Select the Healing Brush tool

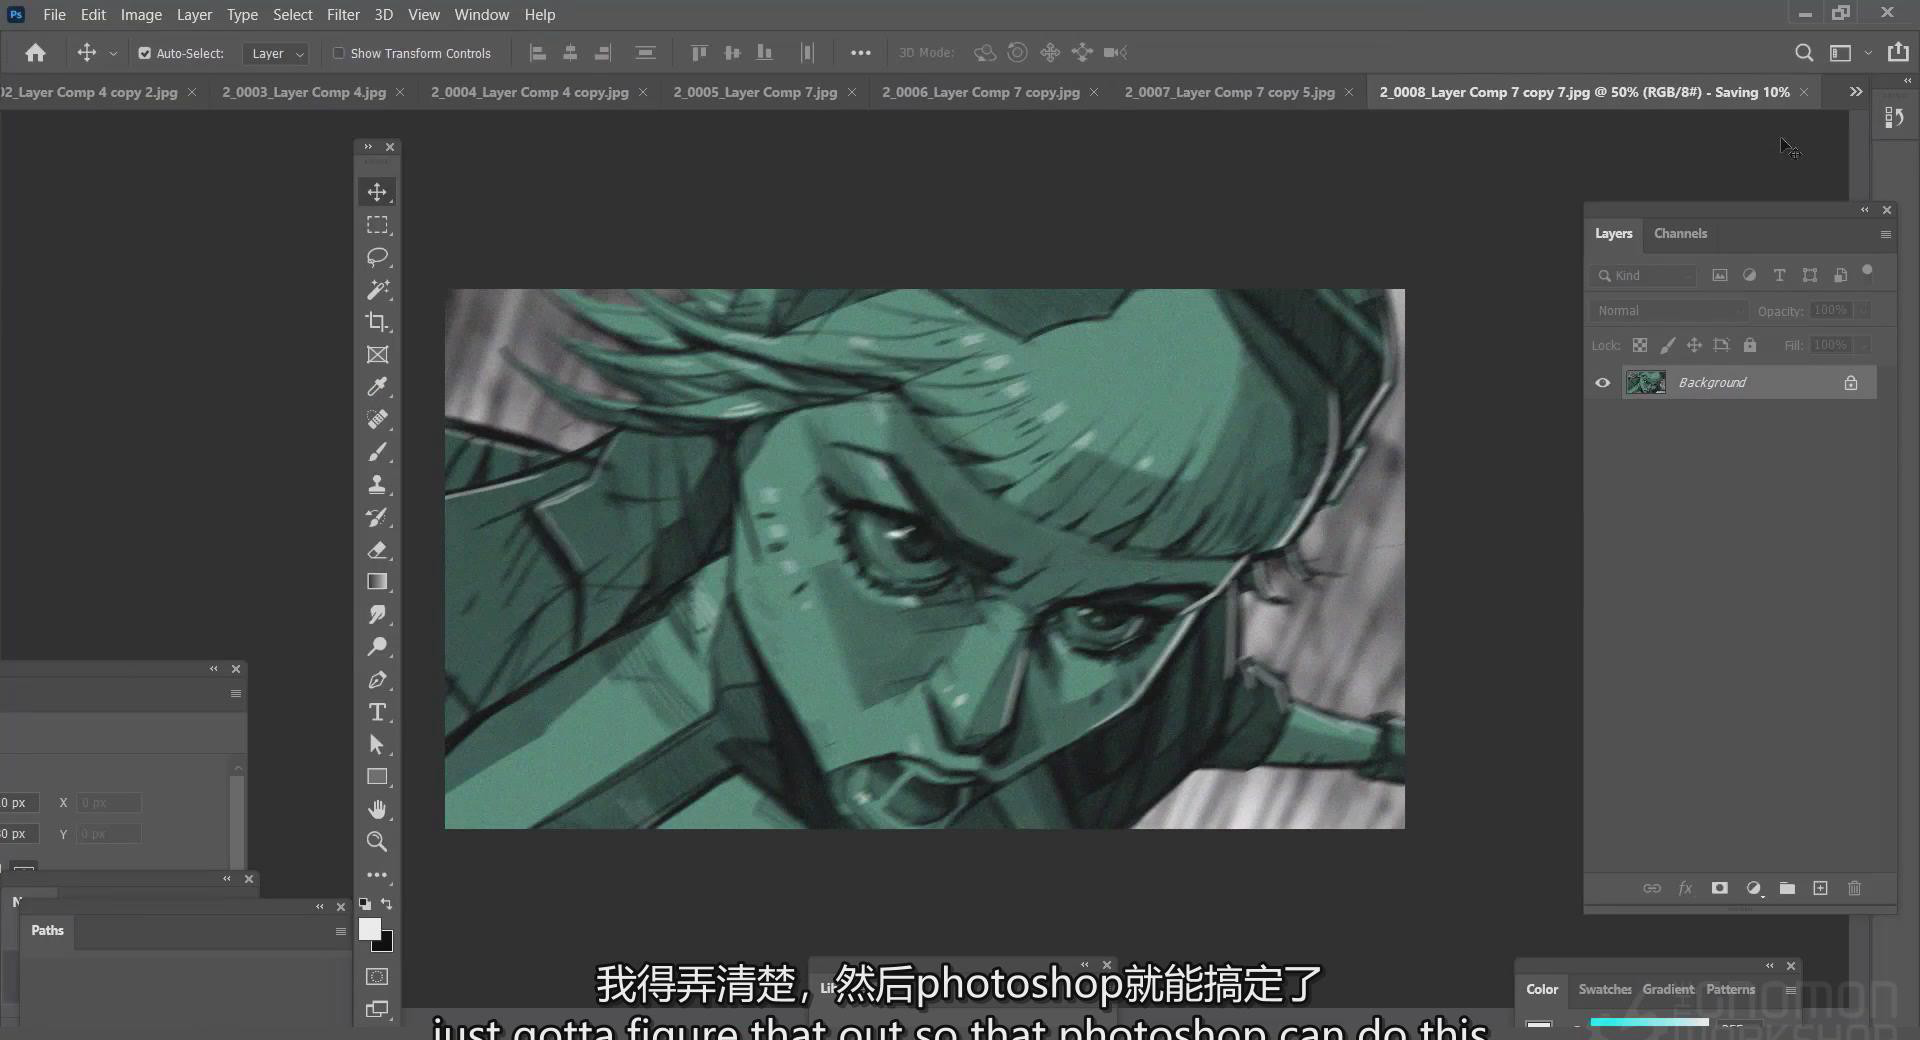pyautogui.click(x=377, y=420)
